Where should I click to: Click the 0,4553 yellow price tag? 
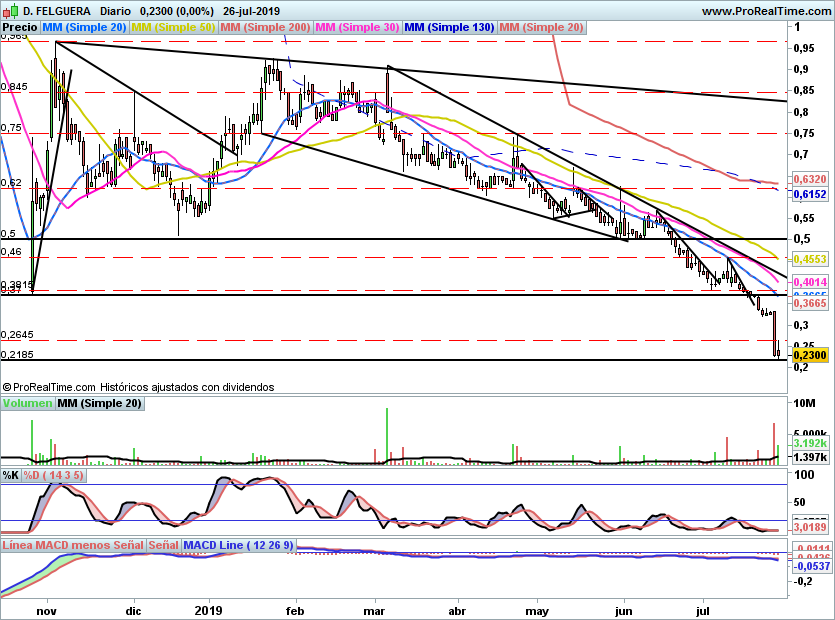810,259
